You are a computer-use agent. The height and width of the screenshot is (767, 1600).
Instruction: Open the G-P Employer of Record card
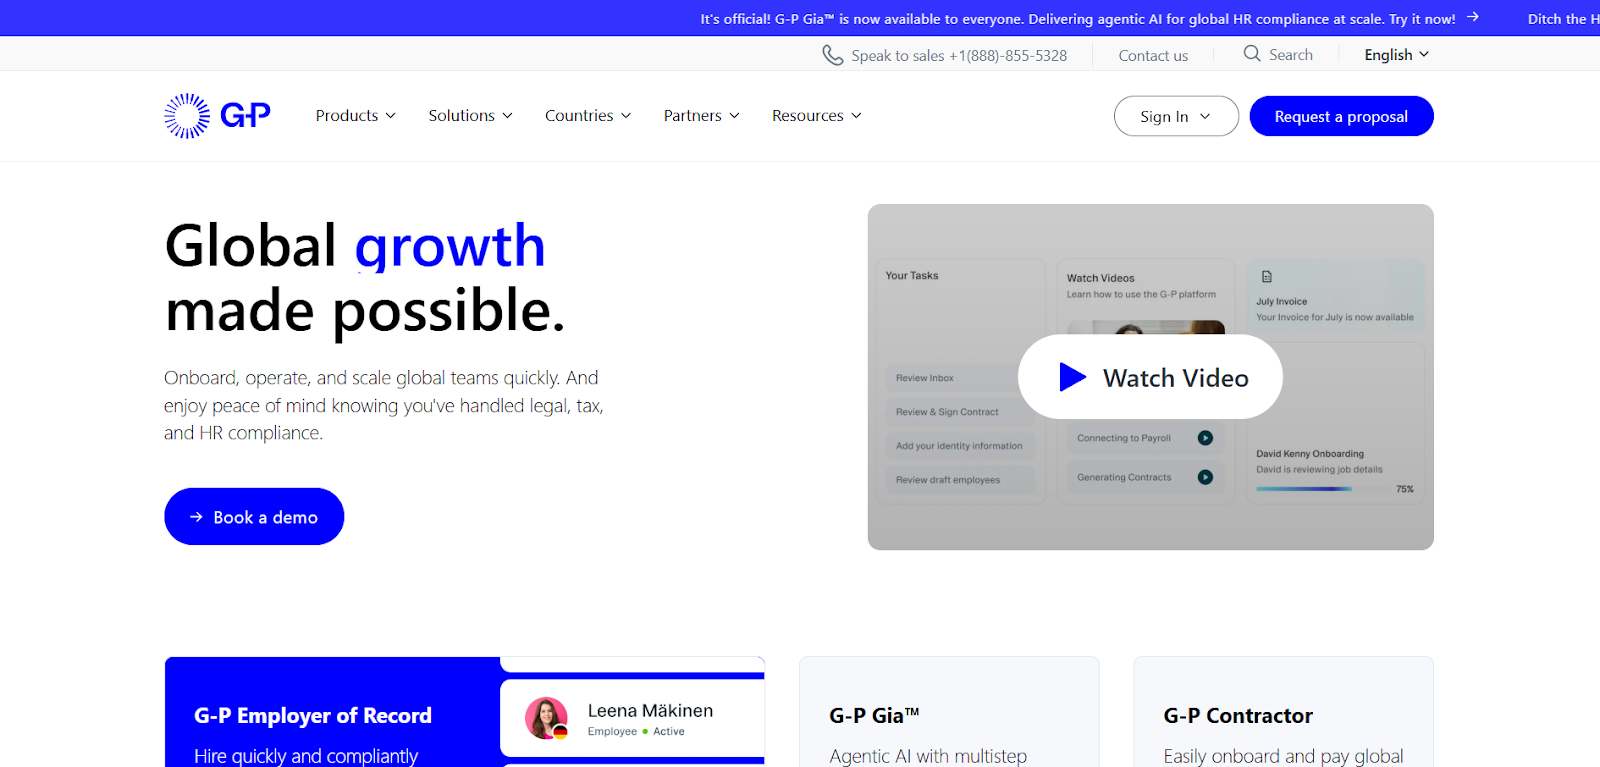(465, 712)
